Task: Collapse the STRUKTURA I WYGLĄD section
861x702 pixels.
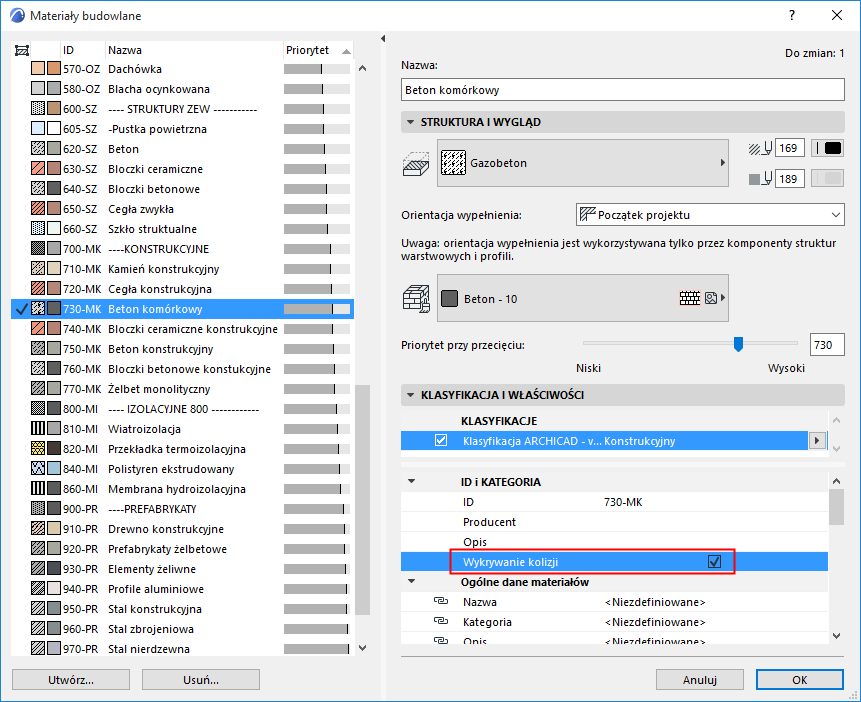Action: coord(410,122)
